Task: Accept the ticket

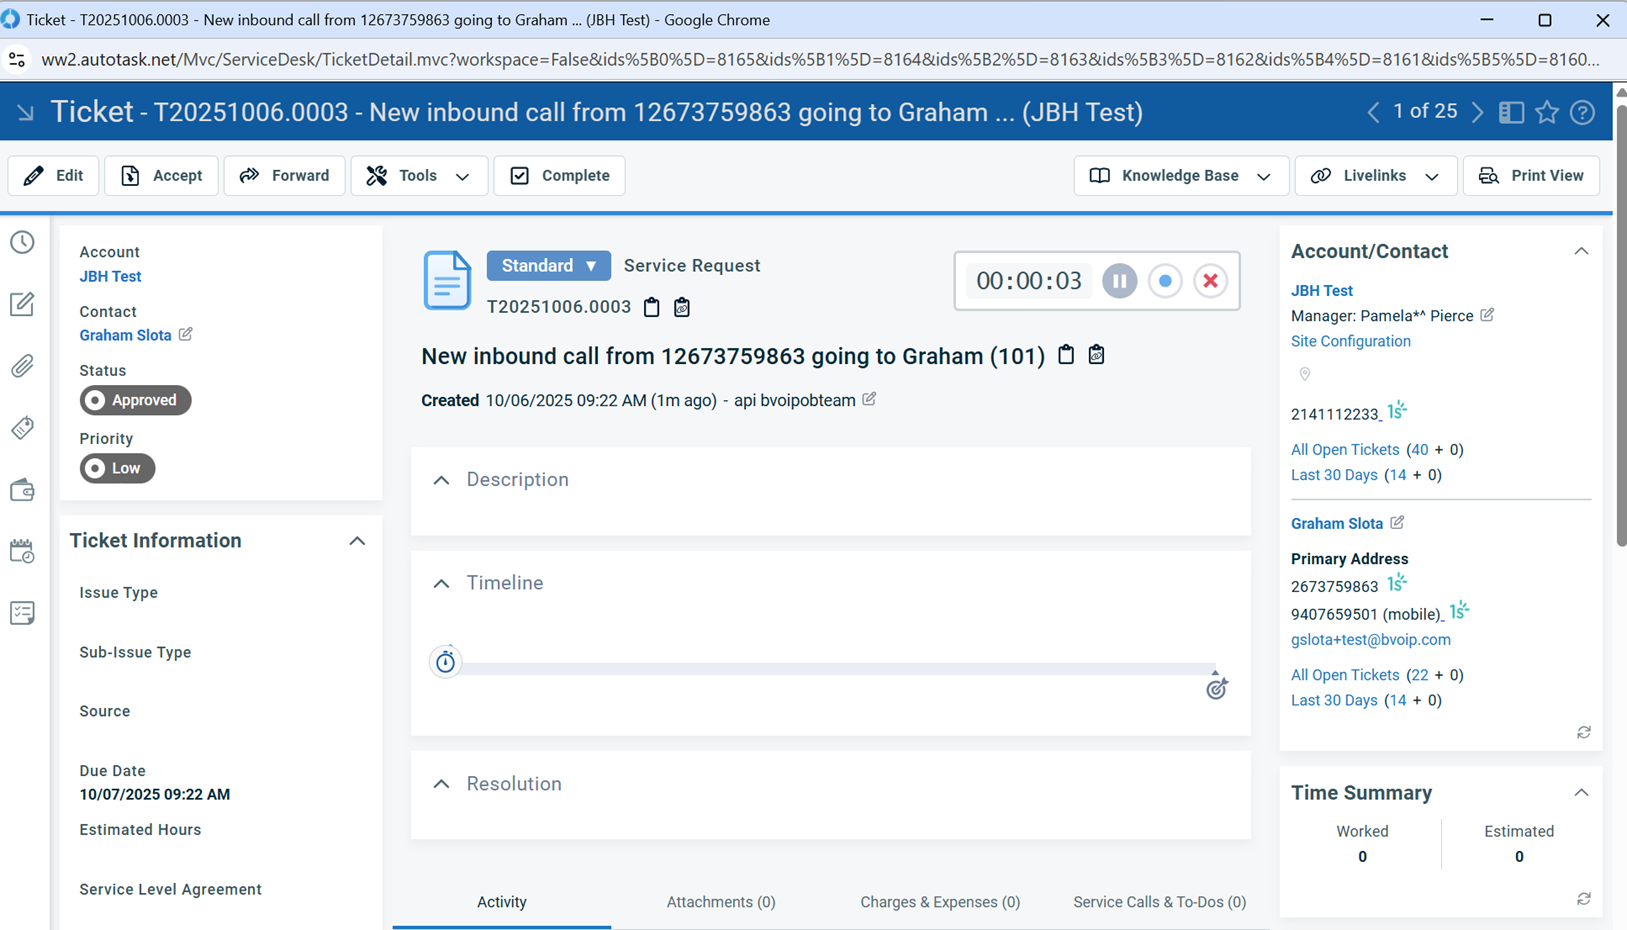Action: coord(161,176)
